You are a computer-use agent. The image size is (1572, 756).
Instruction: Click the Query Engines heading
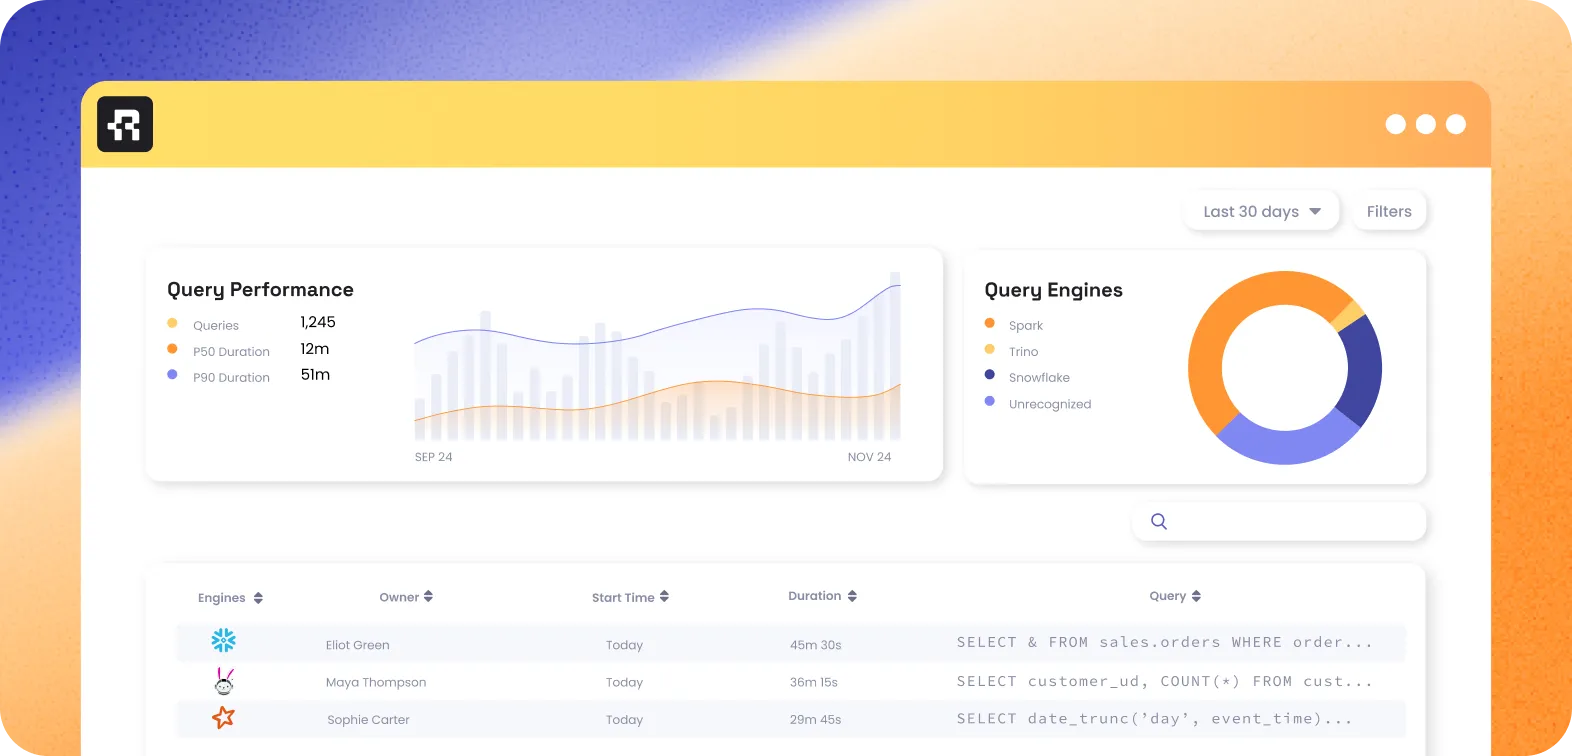(x=1054, y=290)
